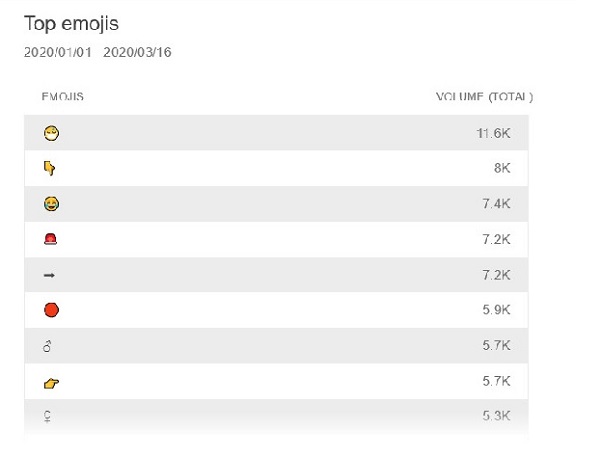Select the backhand pointing down emoji
The height and width of the screenshot is (457, 600).
click(49, 168)
